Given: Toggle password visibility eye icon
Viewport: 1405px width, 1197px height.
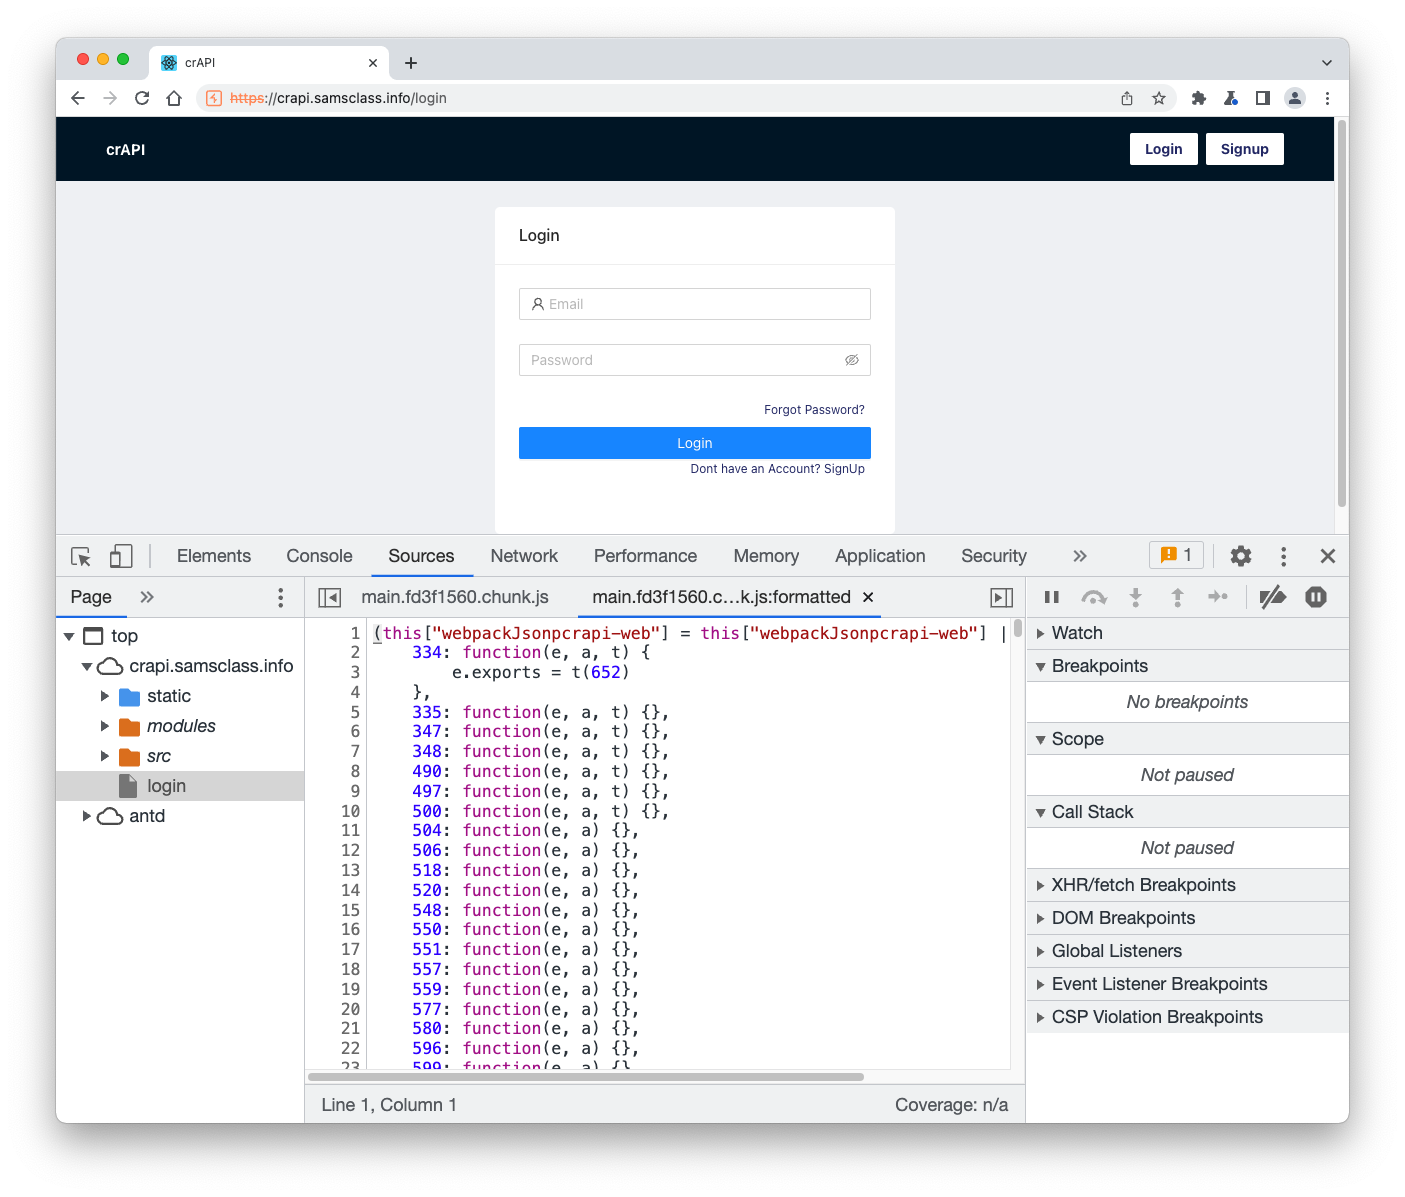Looking at the screenshot, I should [x=852, y=360].
